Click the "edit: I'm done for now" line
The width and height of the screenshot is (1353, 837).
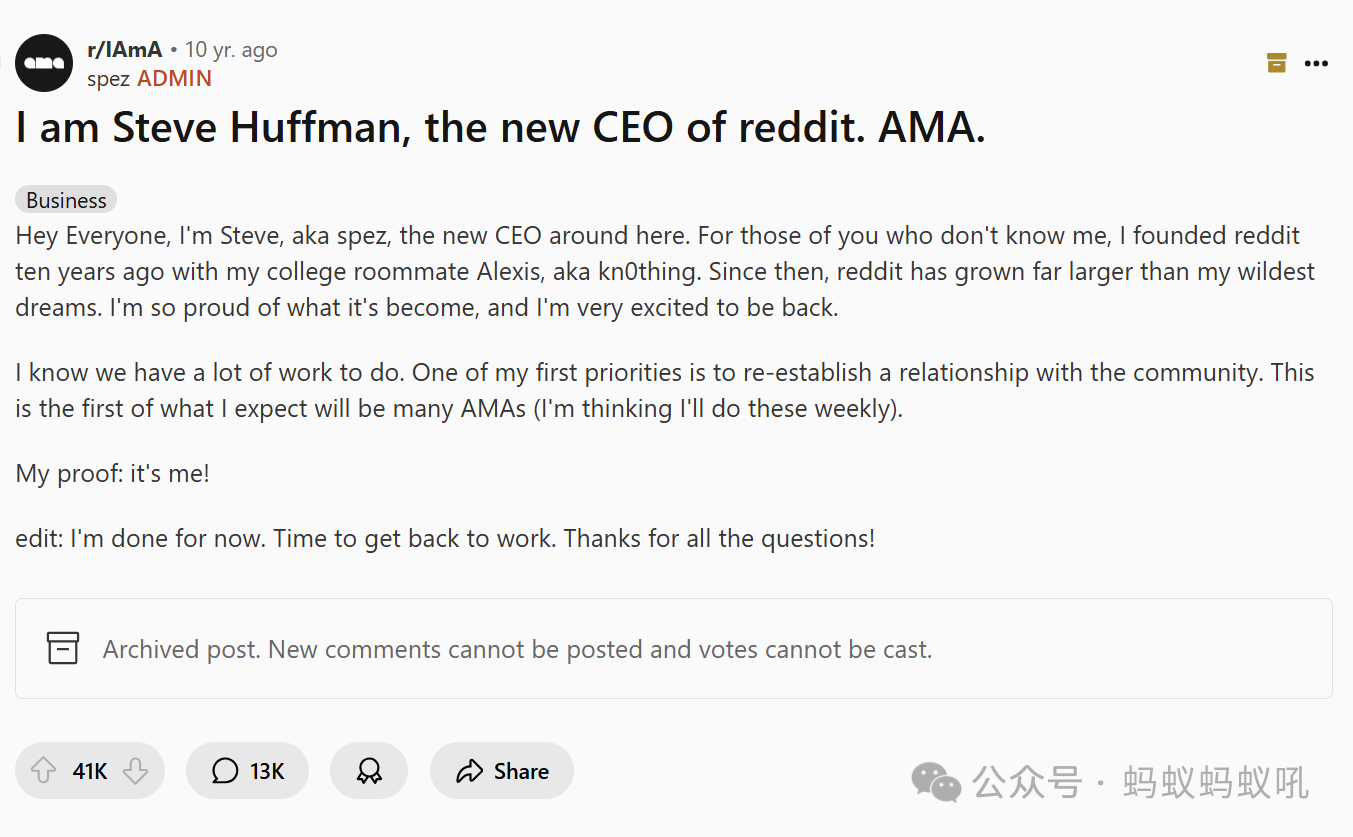[445, 538]
